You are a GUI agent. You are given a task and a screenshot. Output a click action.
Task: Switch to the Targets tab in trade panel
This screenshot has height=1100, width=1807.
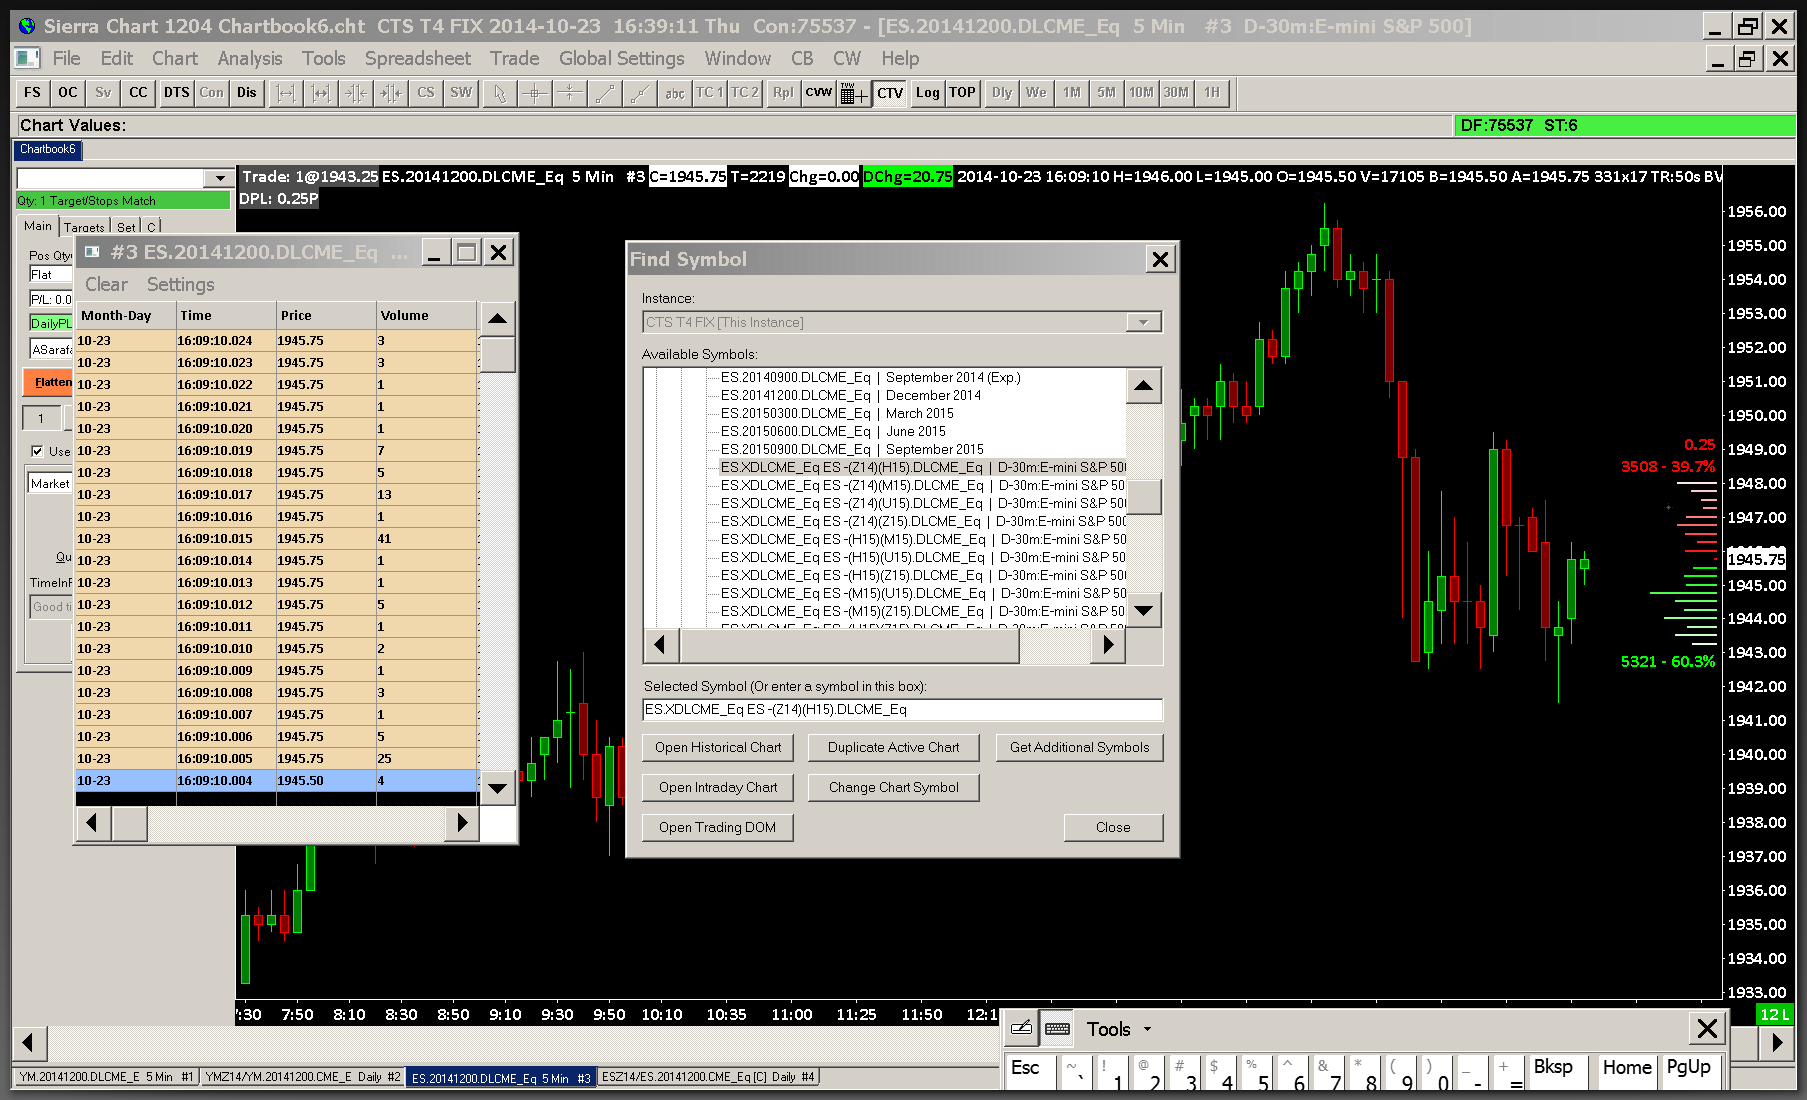85,227
